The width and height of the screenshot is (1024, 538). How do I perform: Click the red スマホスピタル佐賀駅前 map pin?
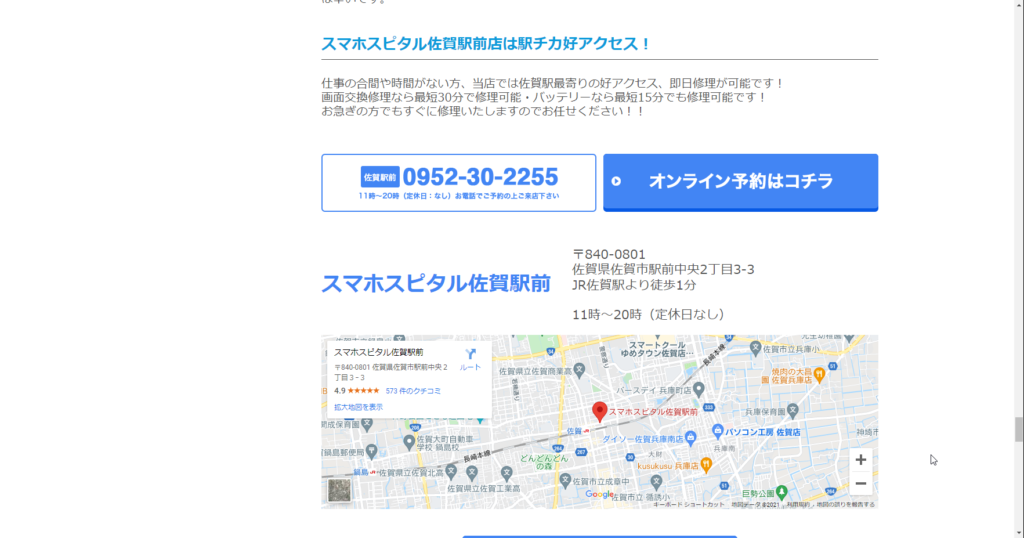click(600, 411)
